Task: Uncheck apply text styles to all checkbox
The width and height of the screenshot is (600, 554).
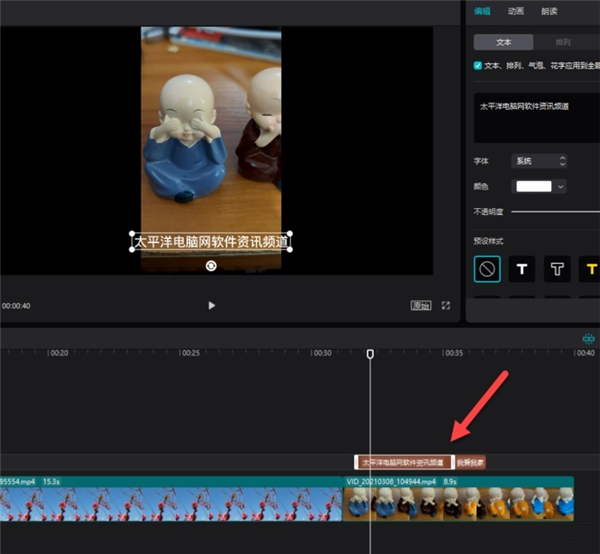Action: (477, 66)
